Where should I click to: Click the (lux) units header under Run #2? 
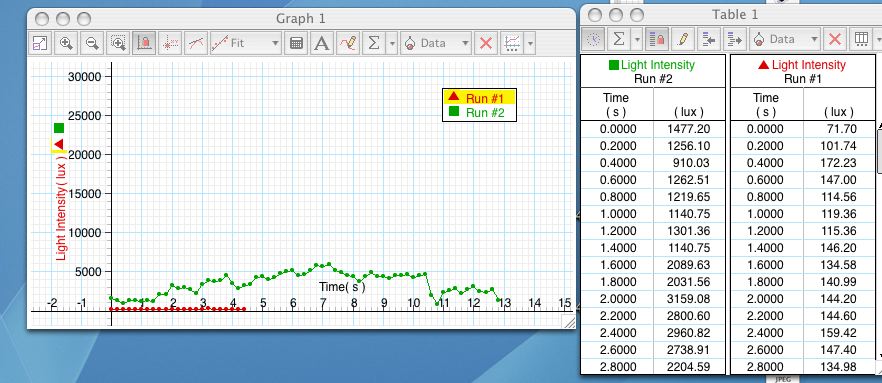[x=688, y=112]
